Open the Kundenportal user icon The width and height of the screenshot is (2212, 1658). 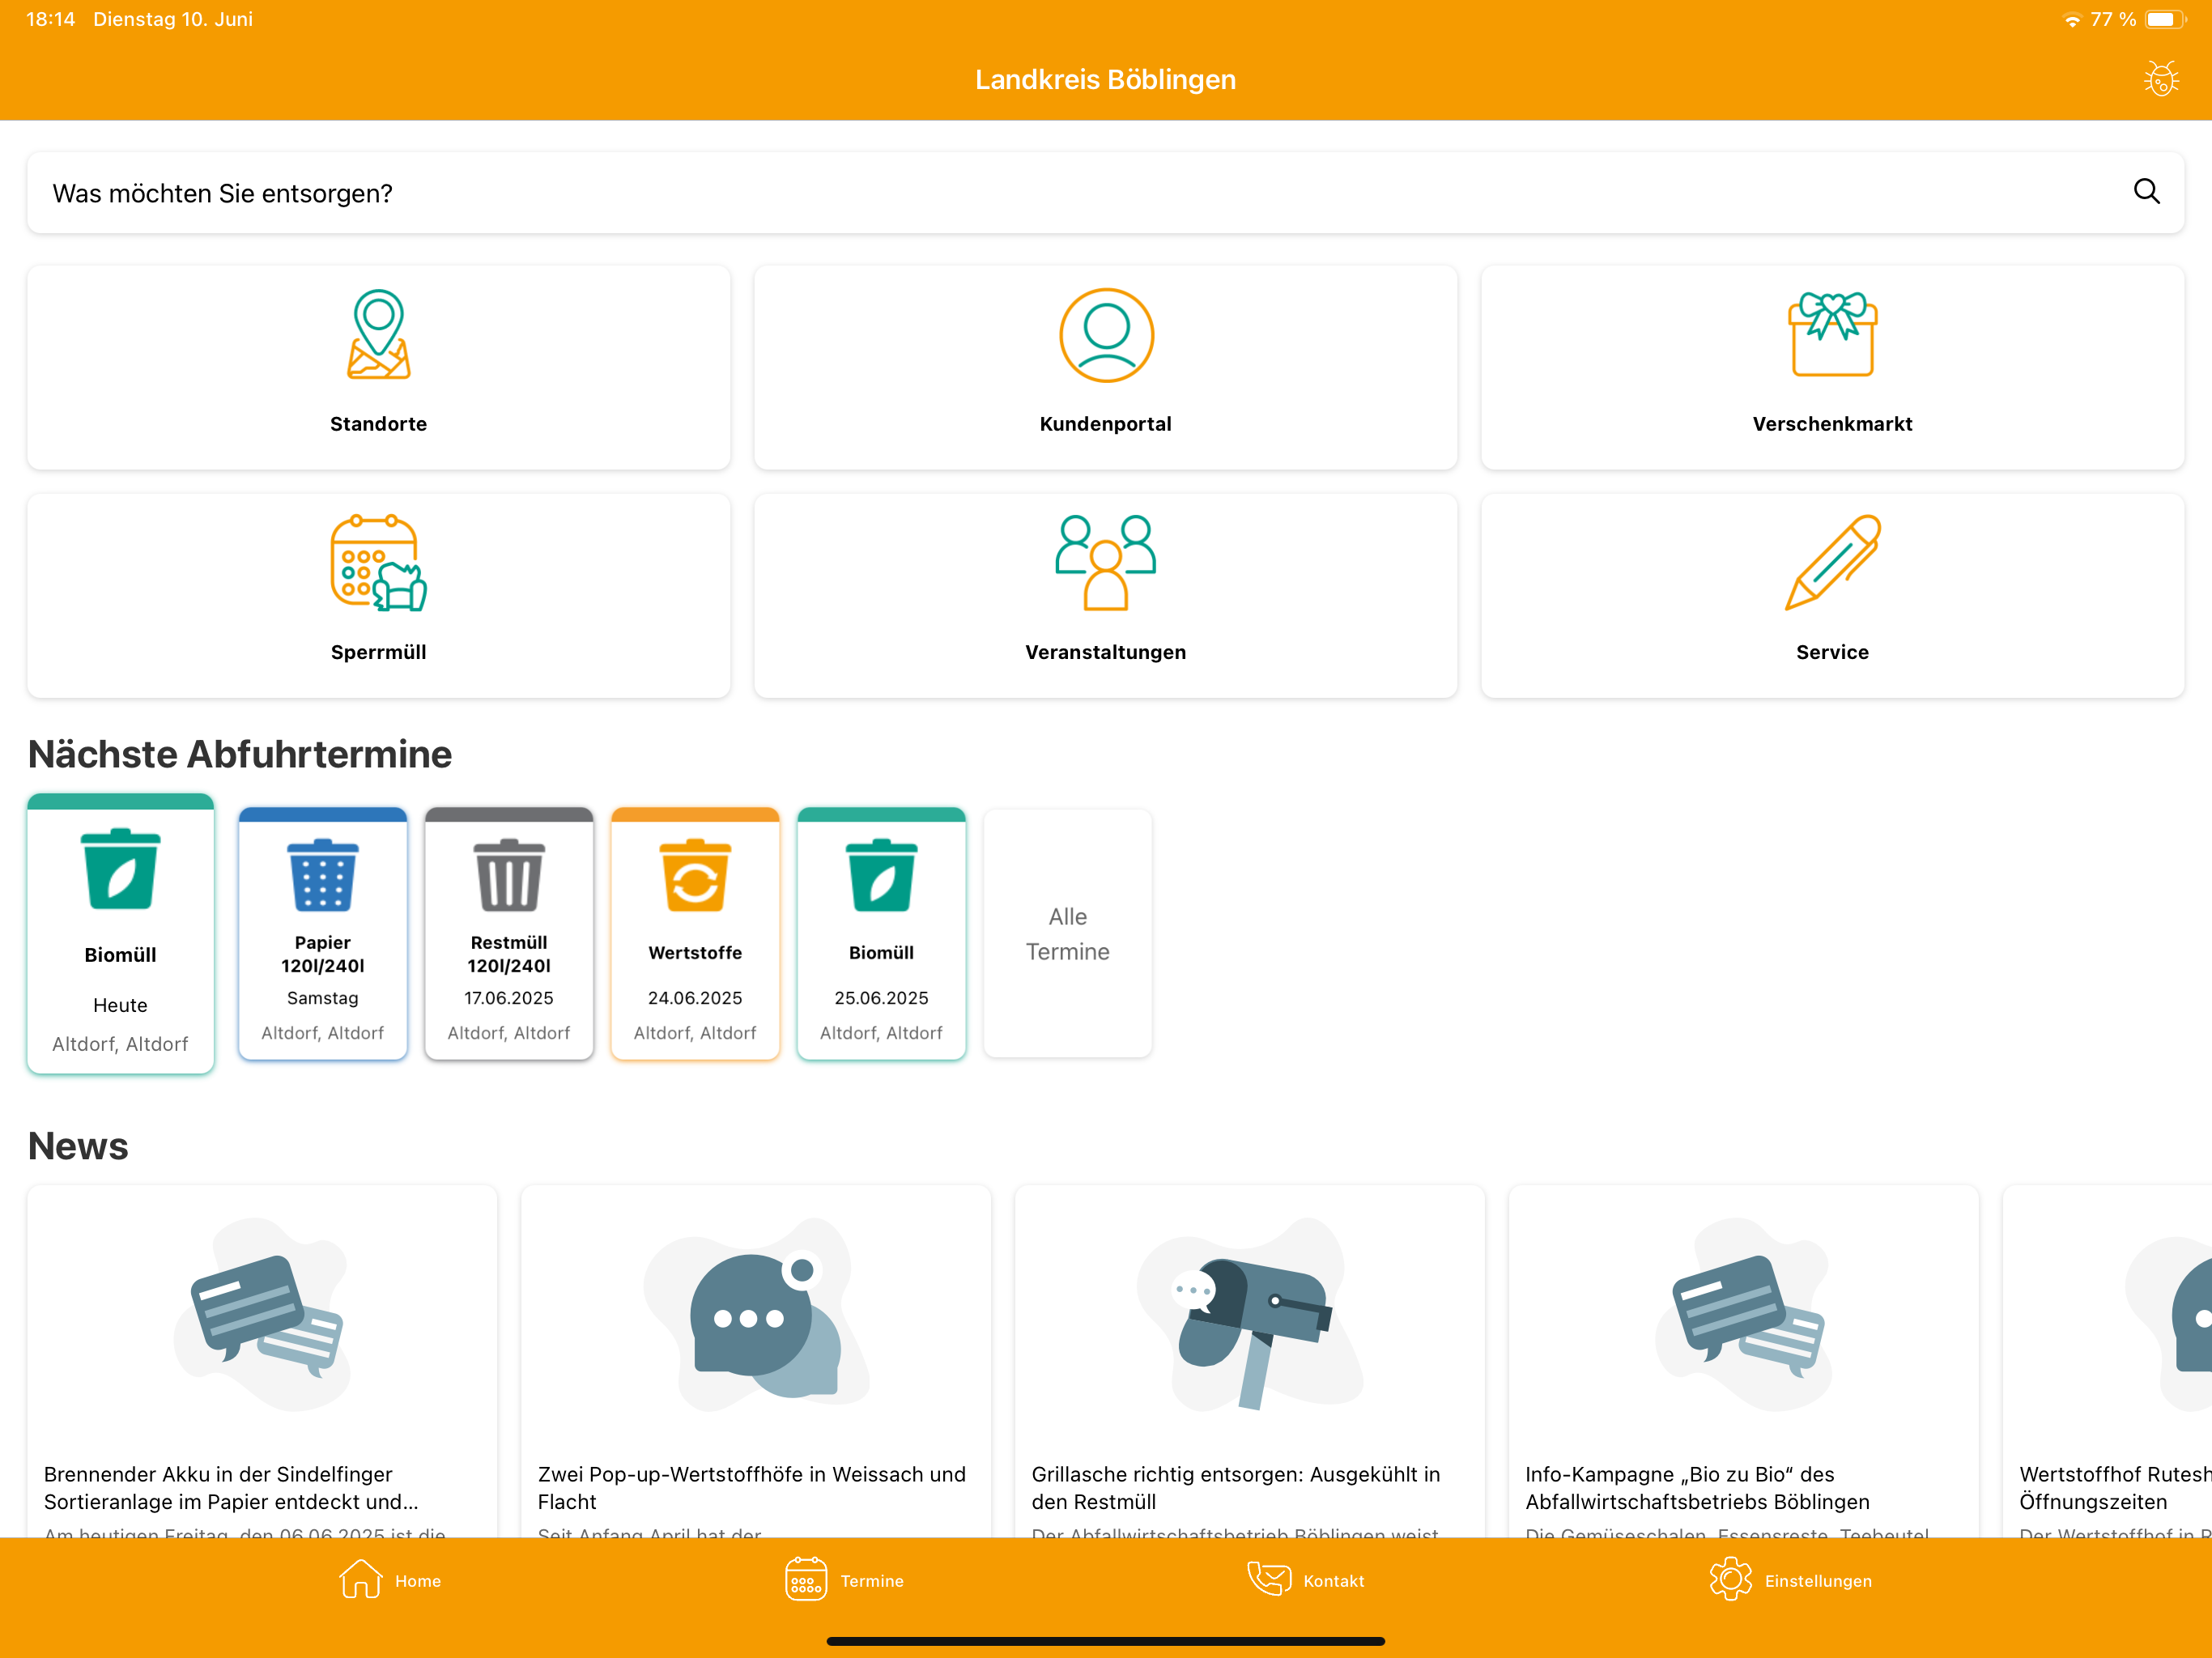point(1106,335)
